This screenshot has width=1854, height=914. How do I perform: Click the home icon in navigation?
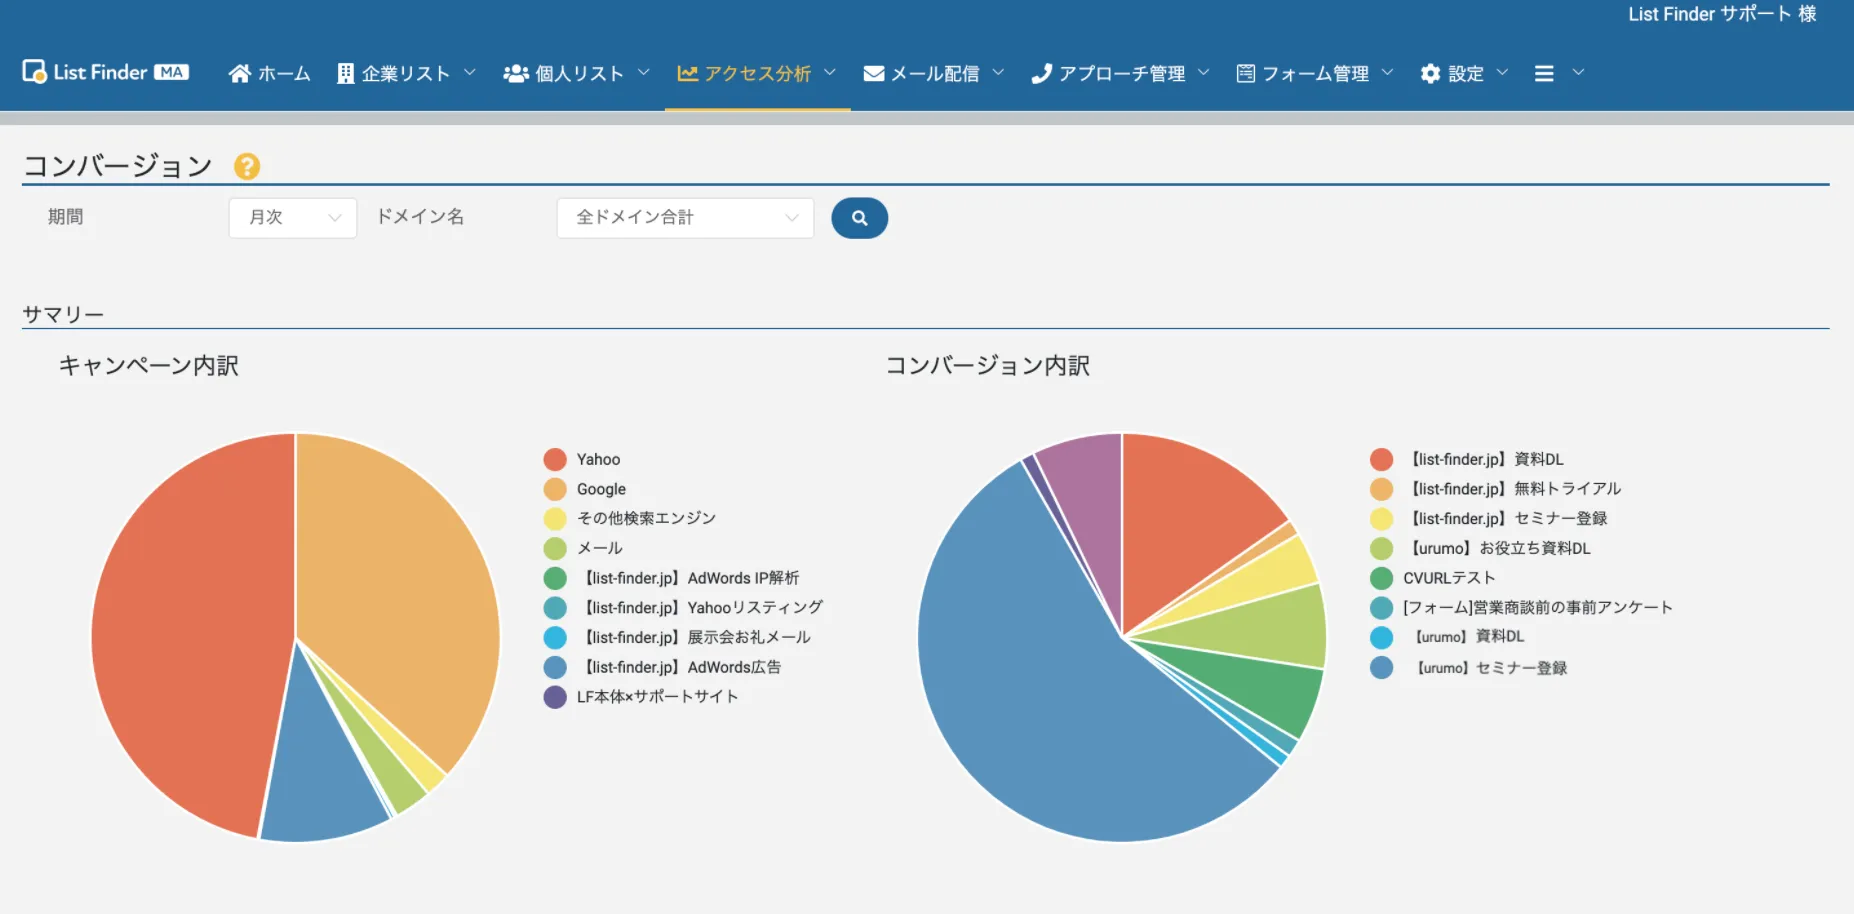pos(239,73)
